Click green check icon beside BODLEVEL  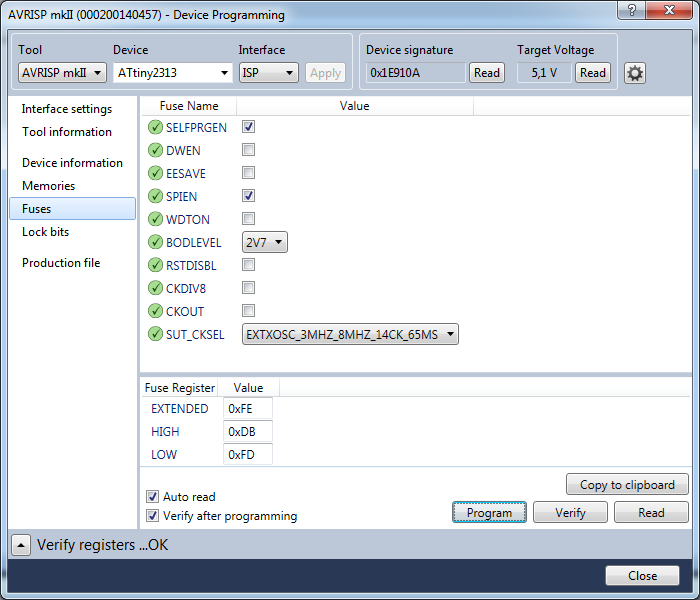pos(155,242)
